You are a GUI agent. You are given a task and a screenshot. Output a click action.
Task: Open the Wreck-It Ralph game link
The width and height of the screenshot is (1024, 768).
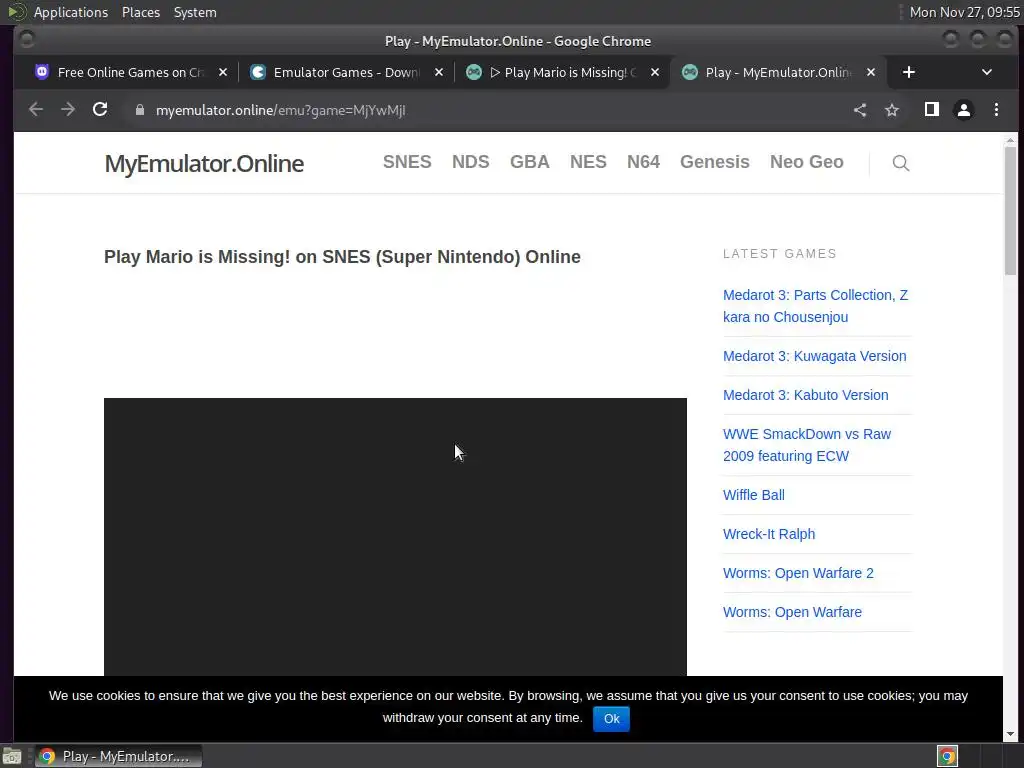(x=769, y=534)
